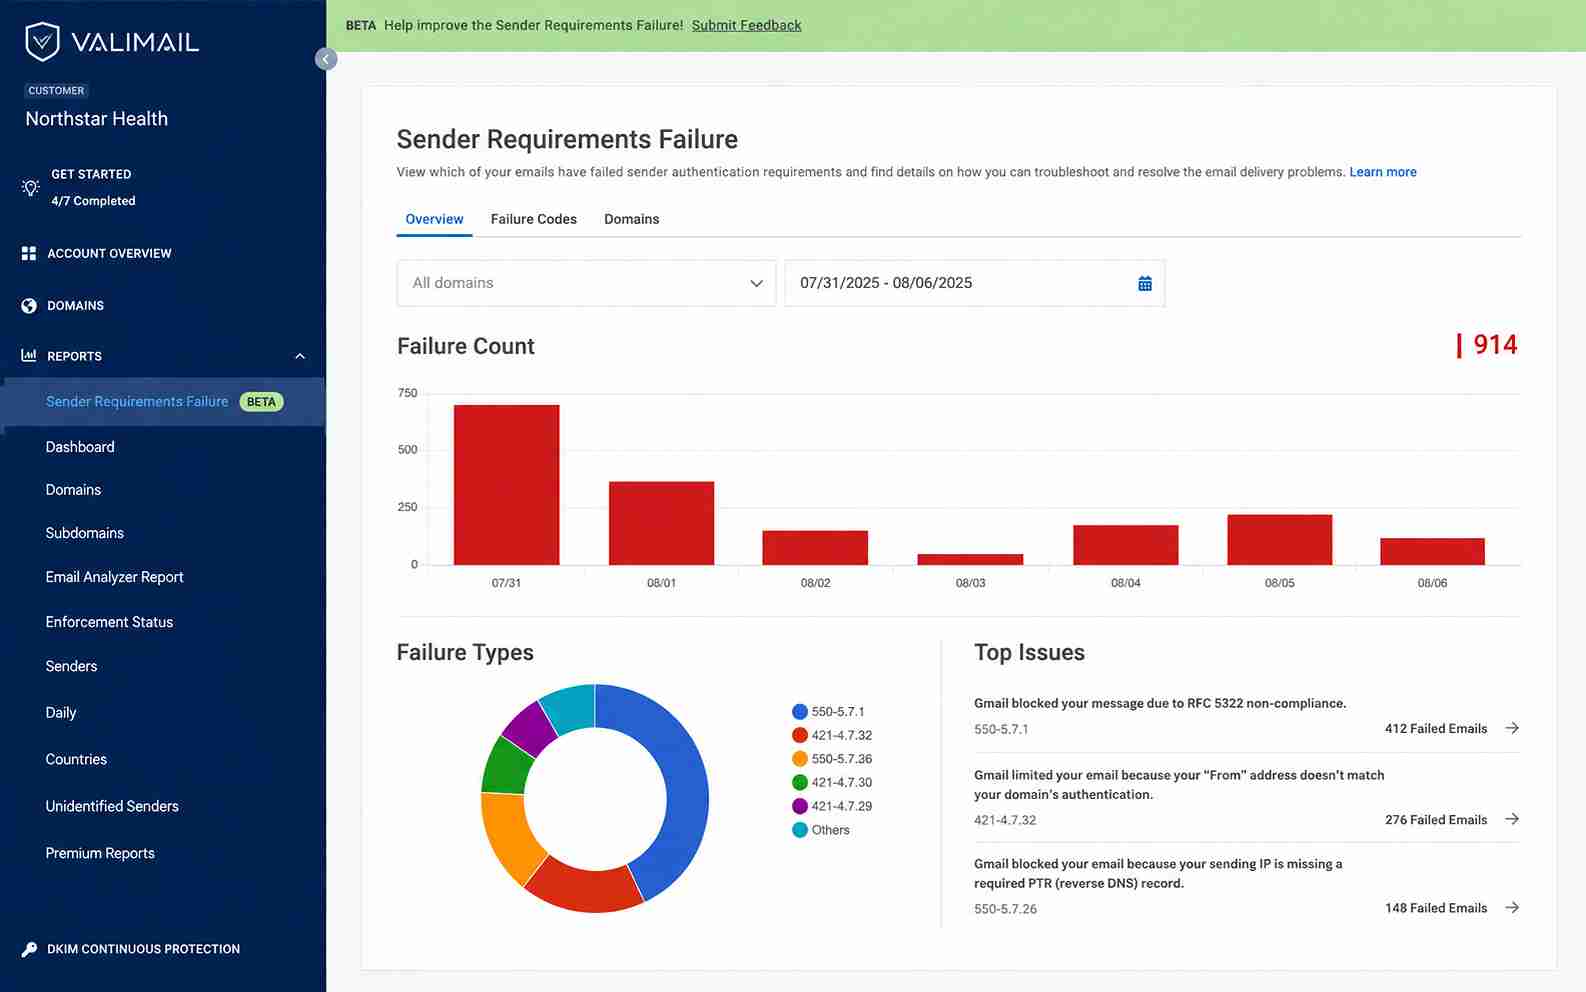Open the All domains dropdown
Image resolution: width=1586 pixels, height=992 pixels.
(586, 283)
